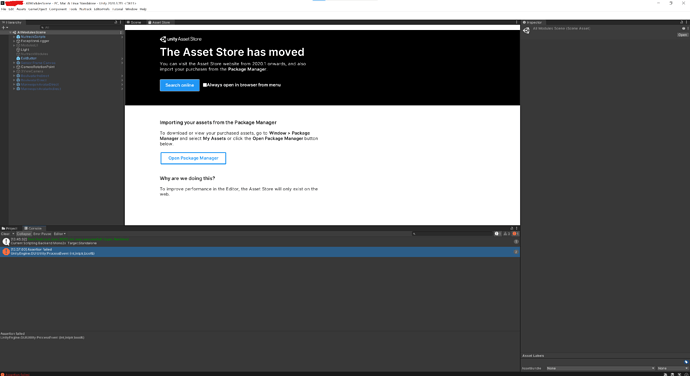Image resolution: width=690 pixels, height=376 pixels.
Task: Select ExitButton prefab in Hierarchy
Action: coord(29,58)
